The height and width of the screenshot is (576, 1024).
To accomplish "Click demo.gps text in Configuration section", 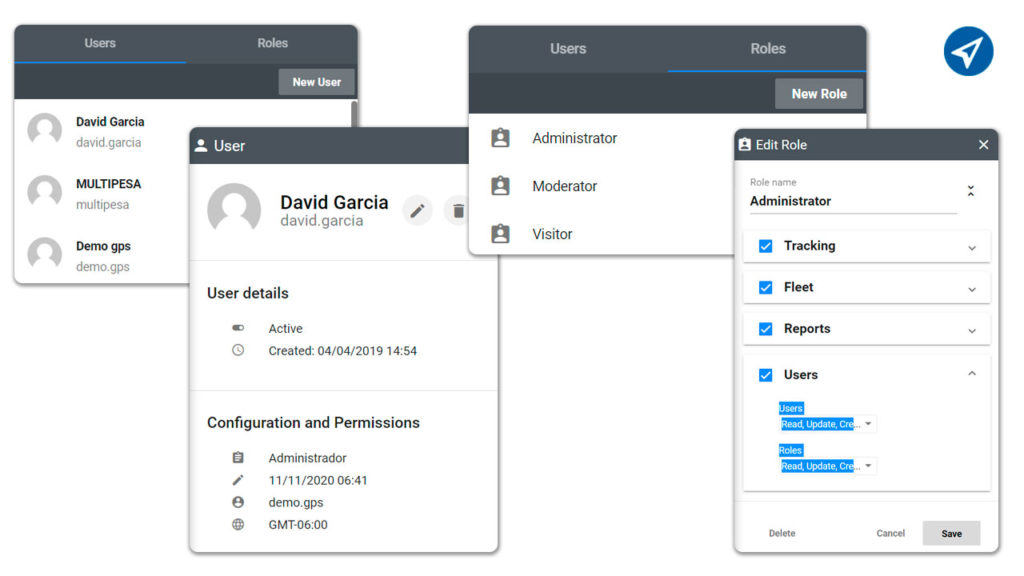I will pyautogui.click(x=296, y=503).
